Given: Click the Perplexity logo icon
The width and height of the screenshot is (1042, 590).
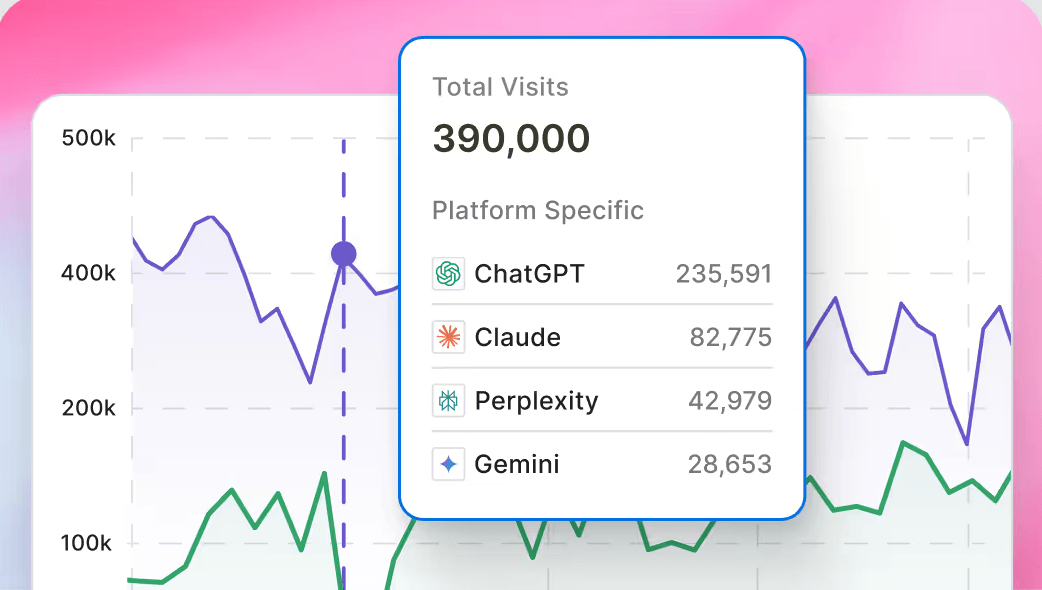Looking at the screenshot, I should (x=448, y=402).
